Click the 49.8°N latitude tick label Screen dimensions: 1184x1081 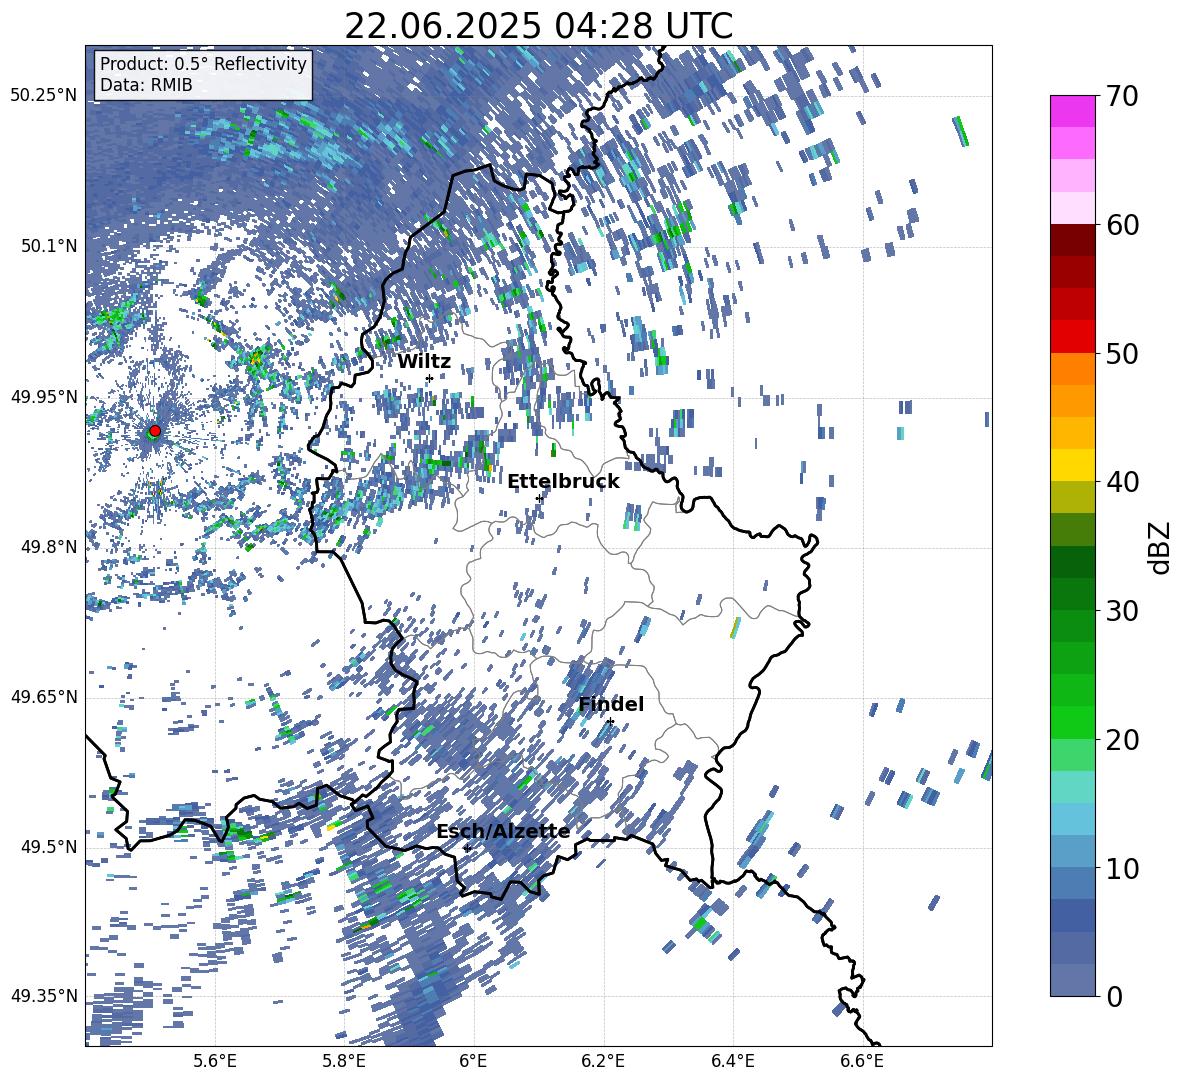point(48,547)
